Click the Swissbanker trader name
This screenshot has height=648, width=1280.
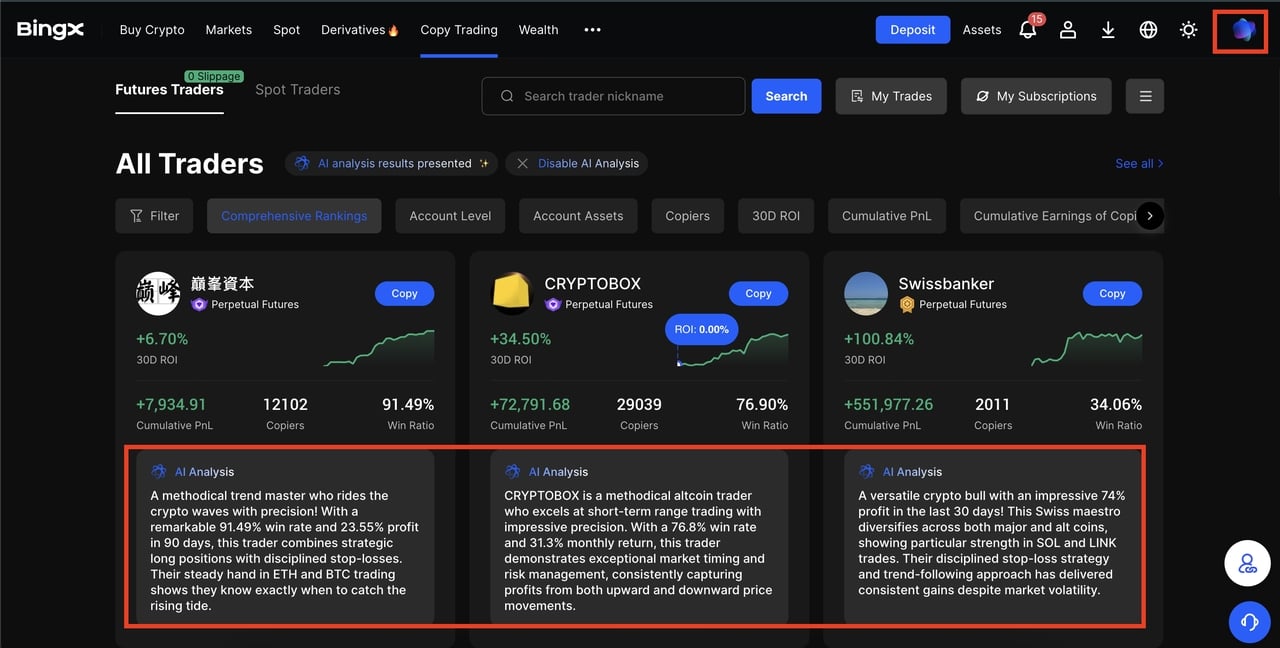[x=946, y=283]
